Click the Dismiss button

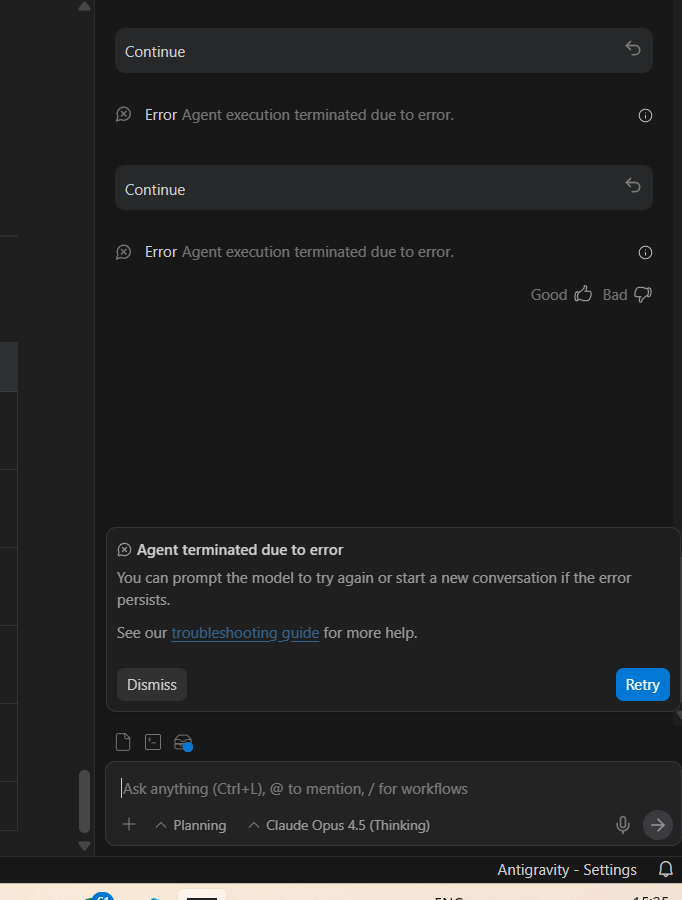[x=152, y=684]
